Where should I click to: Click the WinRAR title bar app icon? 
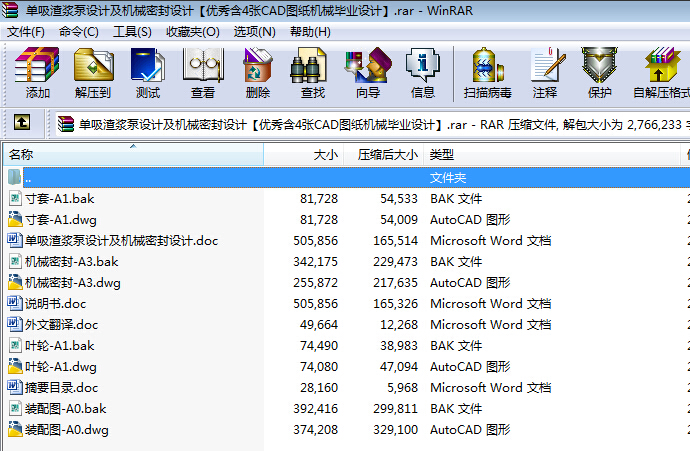(x=10, y=10)
